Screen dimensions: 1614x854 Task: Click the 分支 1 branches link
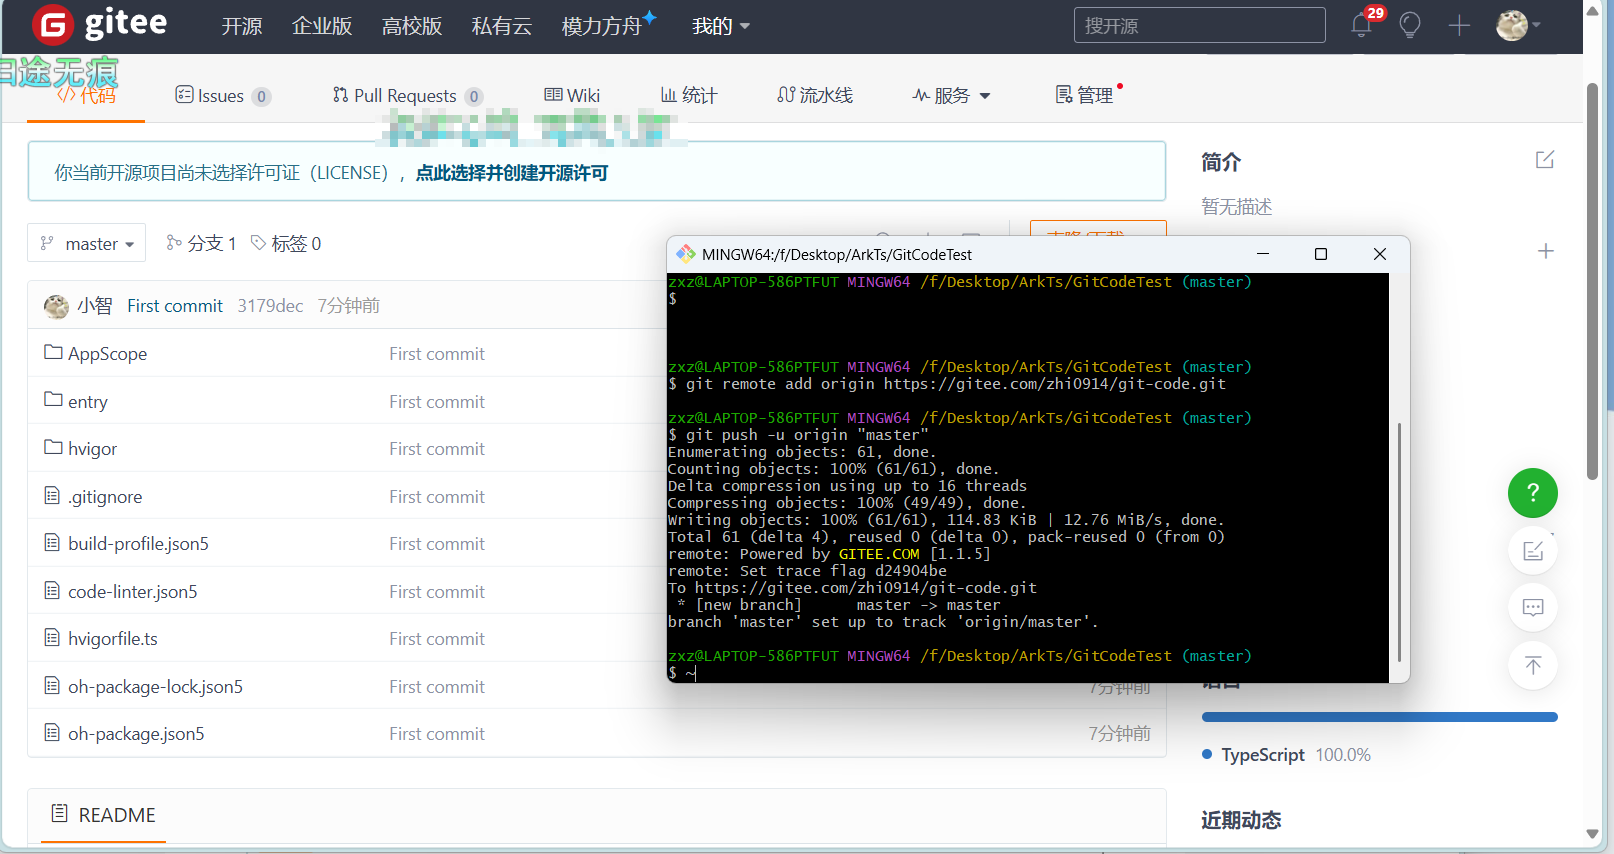click(x=201, y=243)
